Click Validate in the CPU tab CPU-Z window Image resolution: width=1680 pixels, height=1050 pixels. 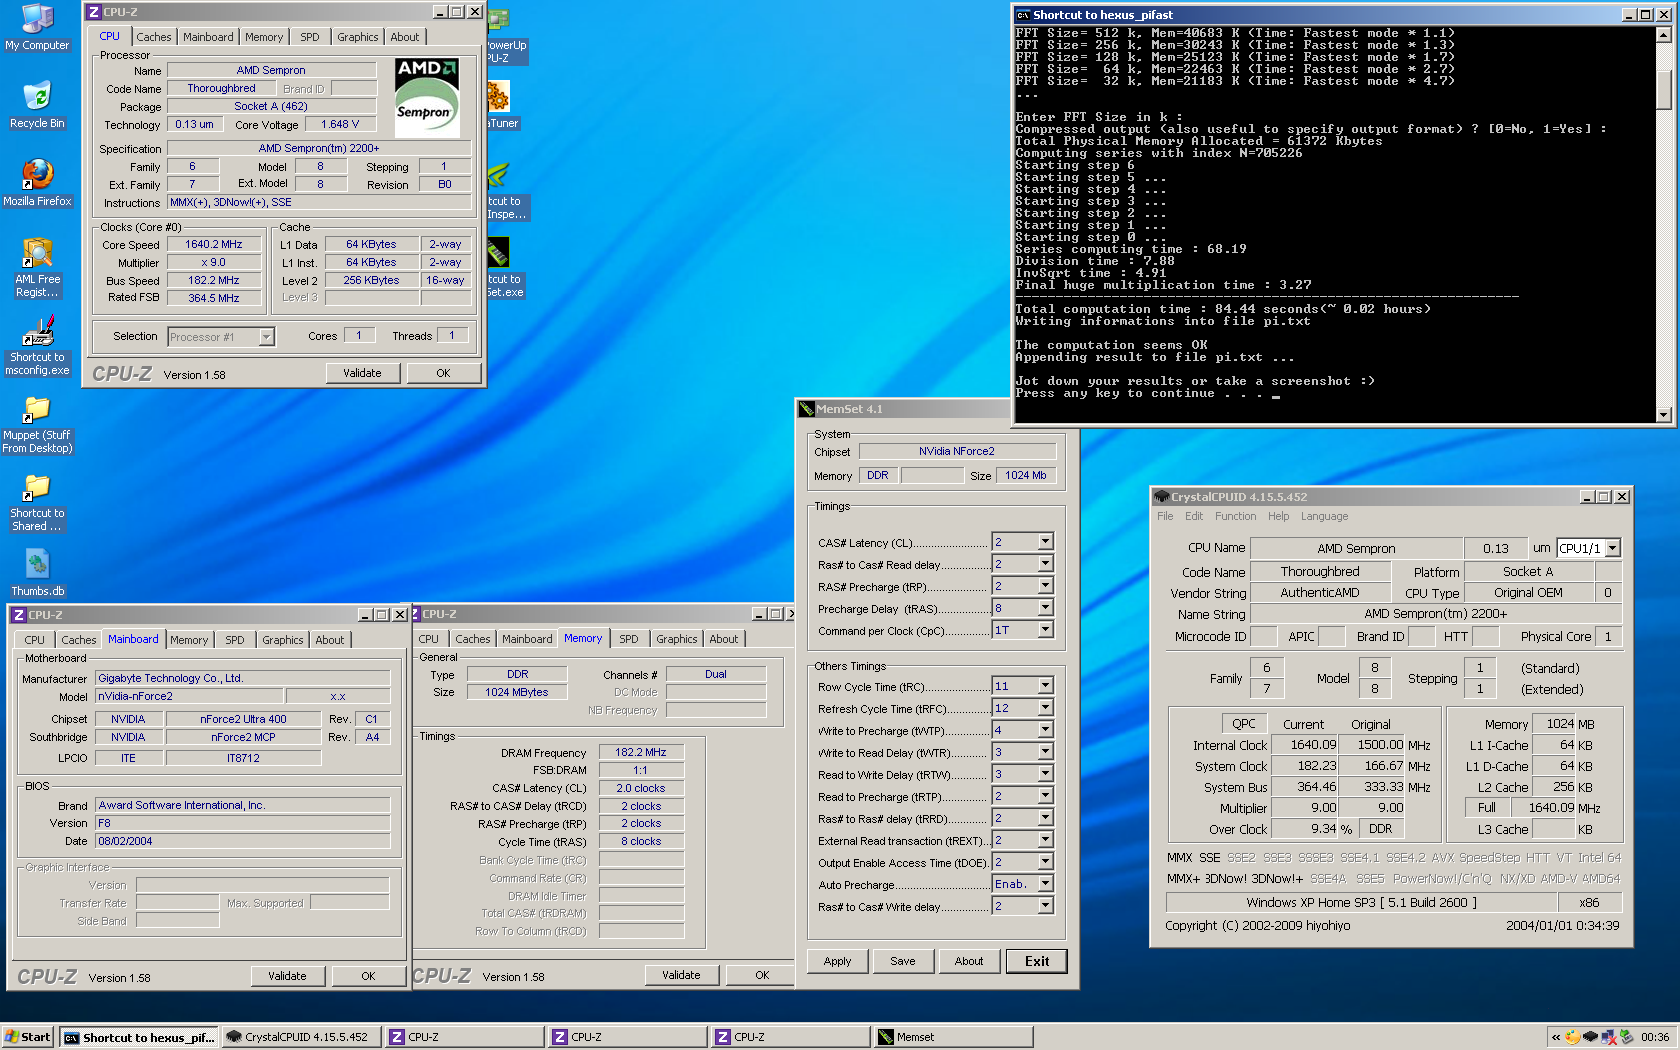coord(362,373)
